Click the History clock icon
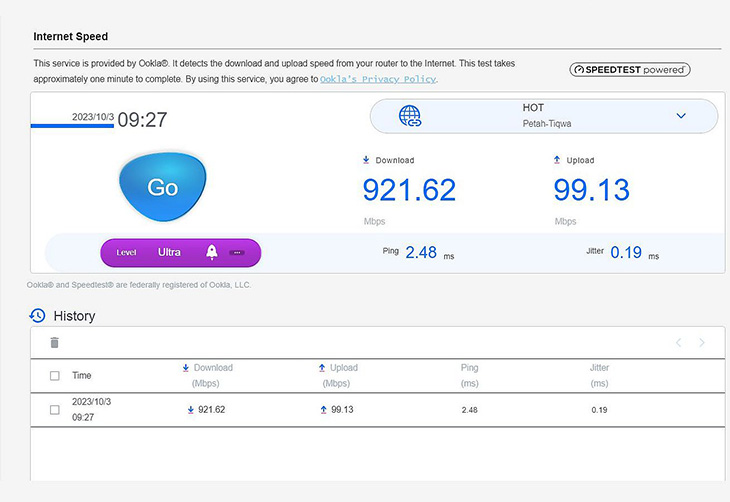The width and height of the screenshot is (730, 502). 37,316
